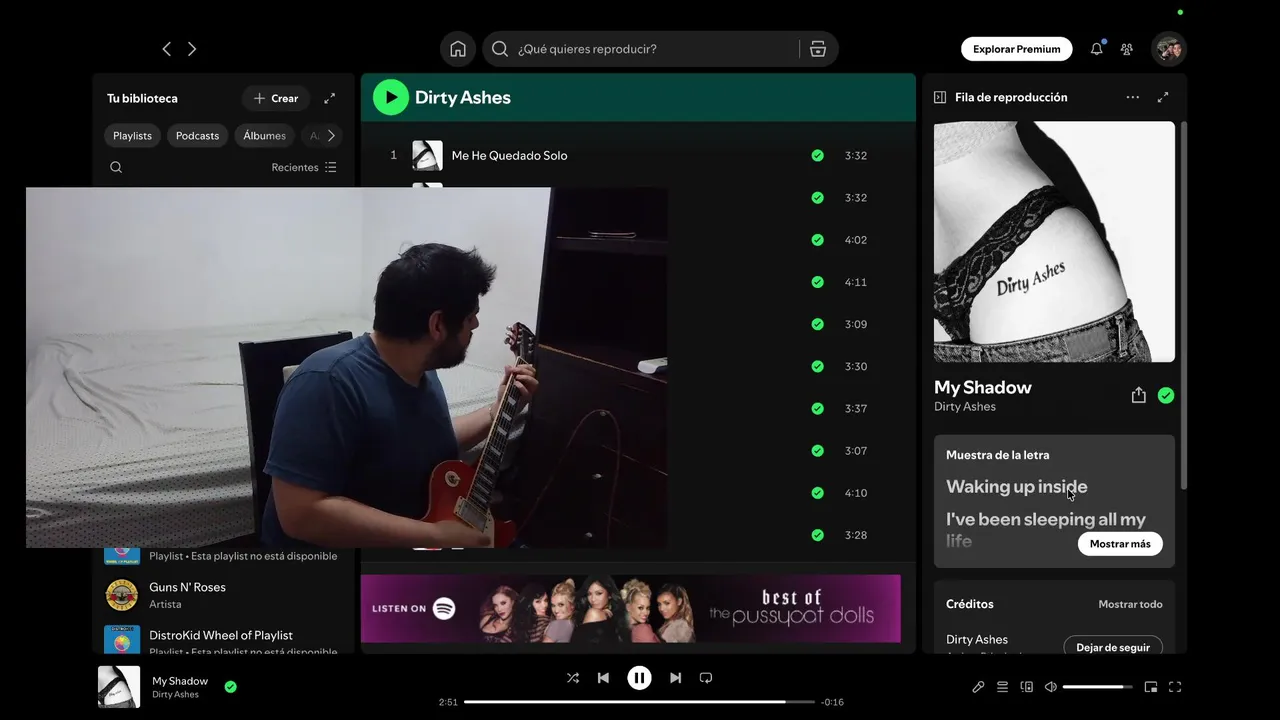Viewport: 1280px width, 720px height.
Task: Open connect to a device icon
Action: click(1026, 687)
